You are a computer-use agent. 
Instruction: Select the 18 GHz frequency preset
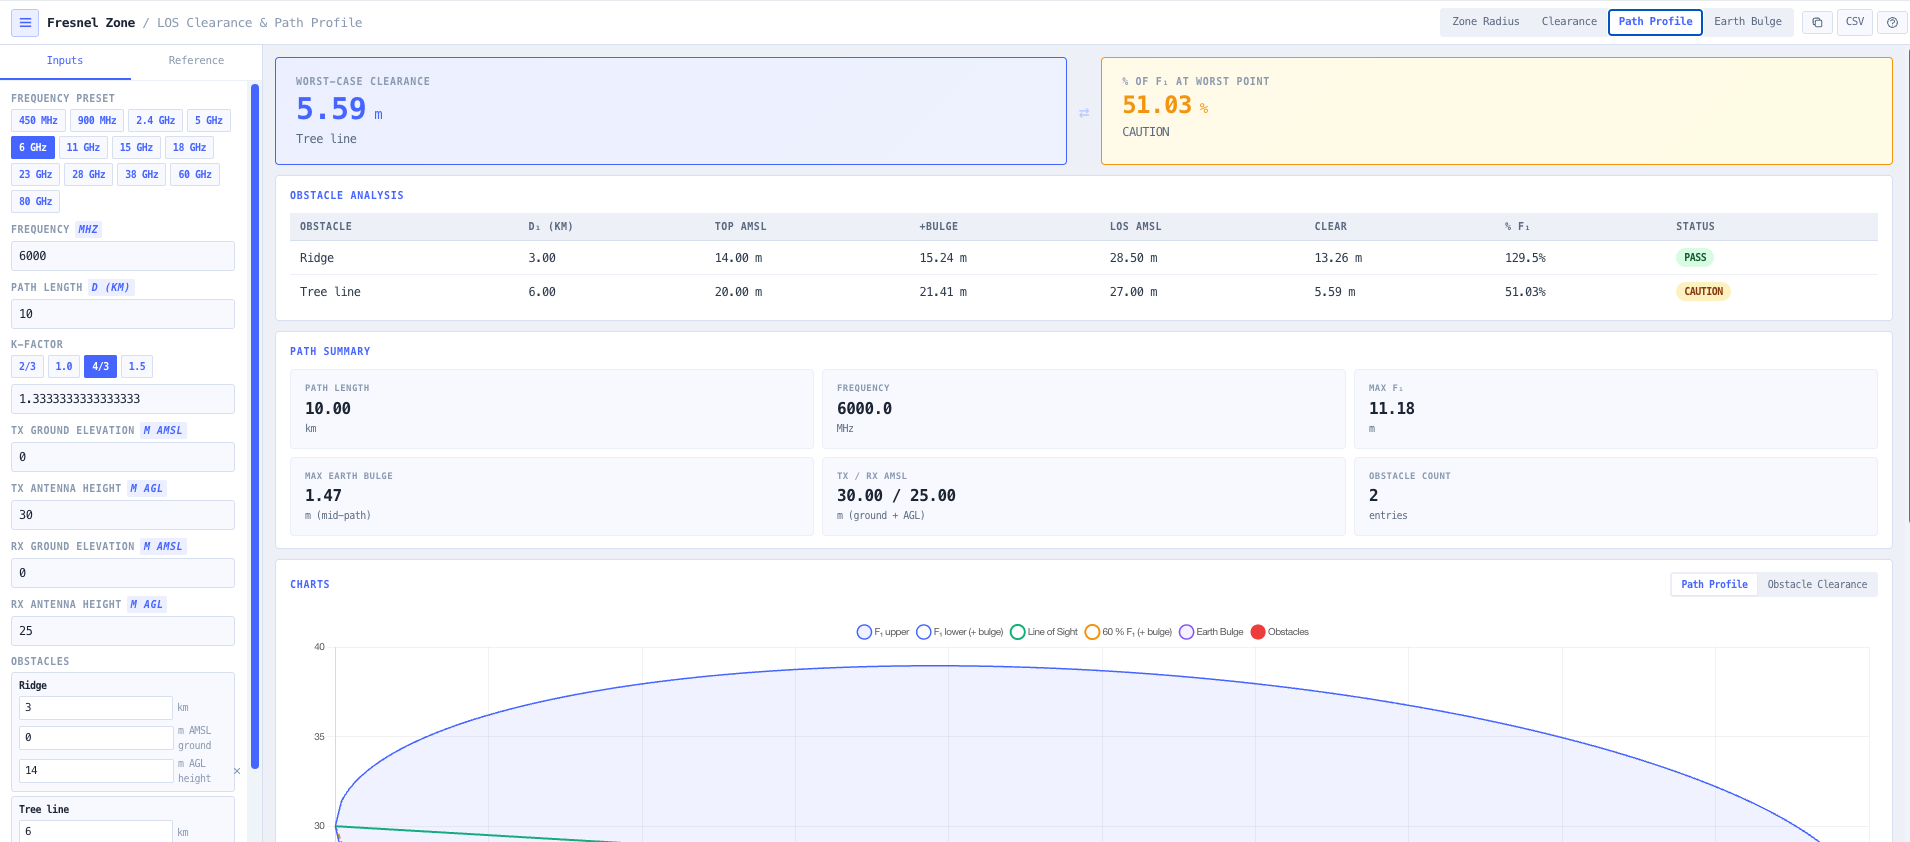pos(189,147)
